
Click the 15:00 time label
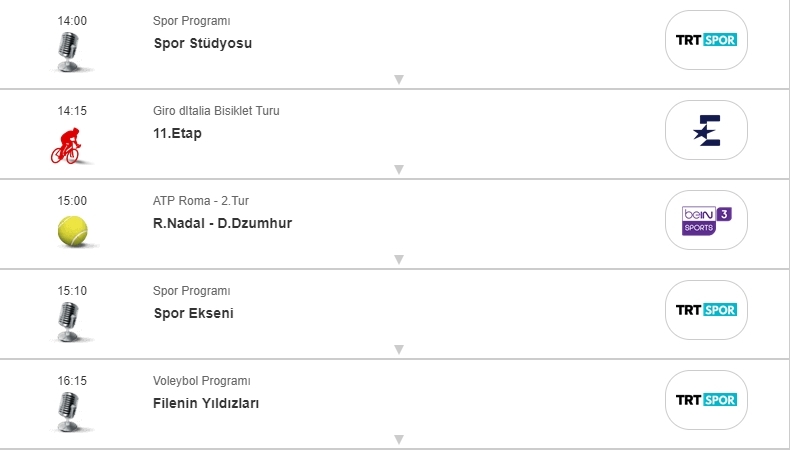(x=72, y=201)
